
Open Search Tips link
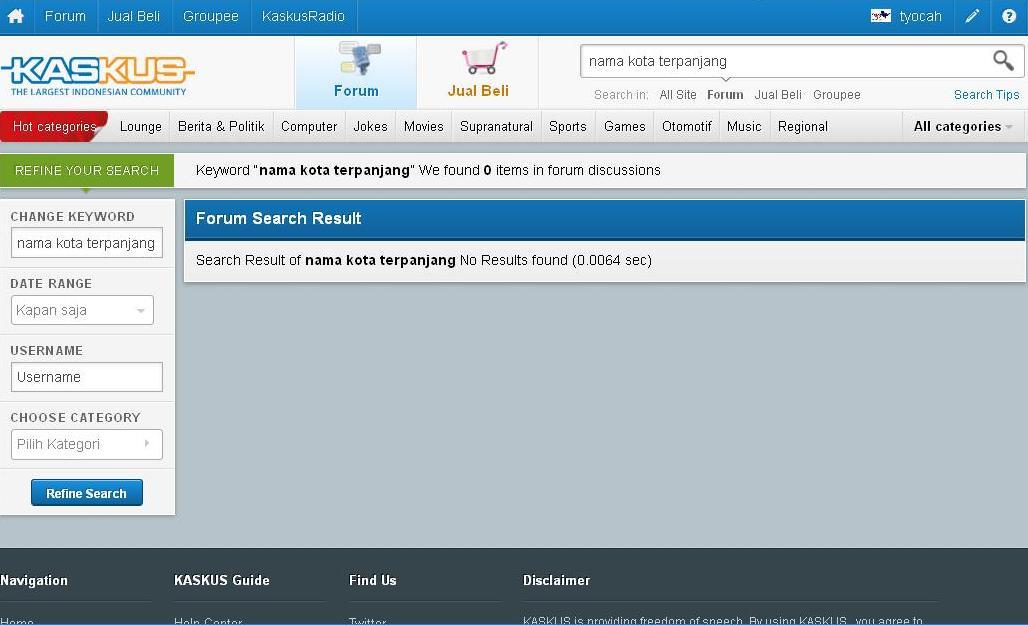[x=986, y=94]
